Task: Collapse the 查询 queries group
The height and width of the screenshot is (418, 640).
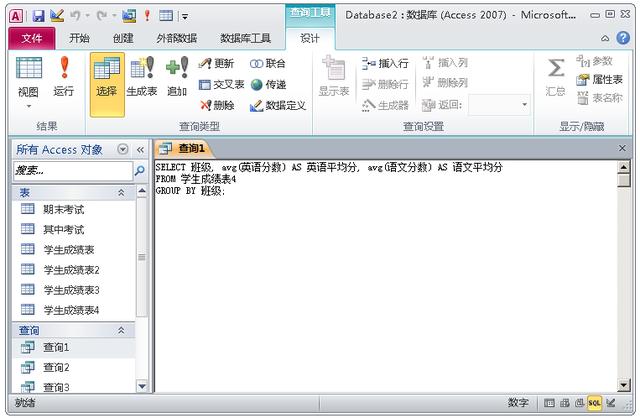Action: pos(121,330)
